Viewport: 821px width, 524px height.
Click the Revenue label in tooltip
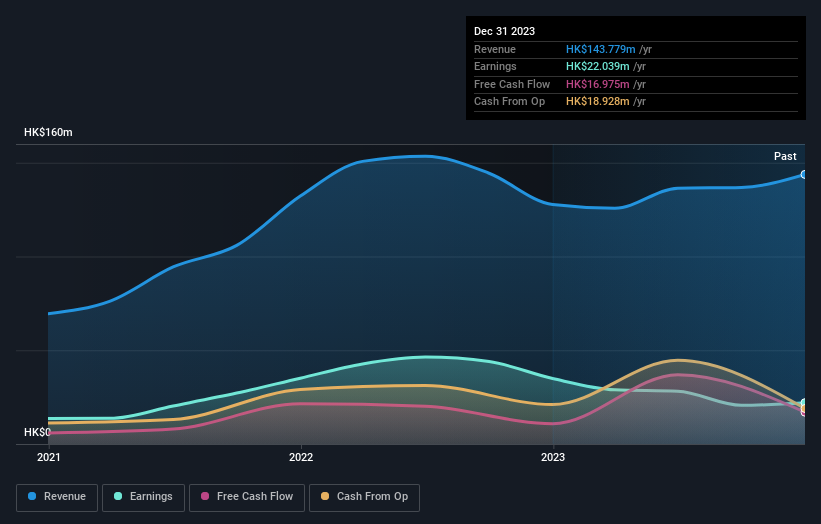coord(495,49)
